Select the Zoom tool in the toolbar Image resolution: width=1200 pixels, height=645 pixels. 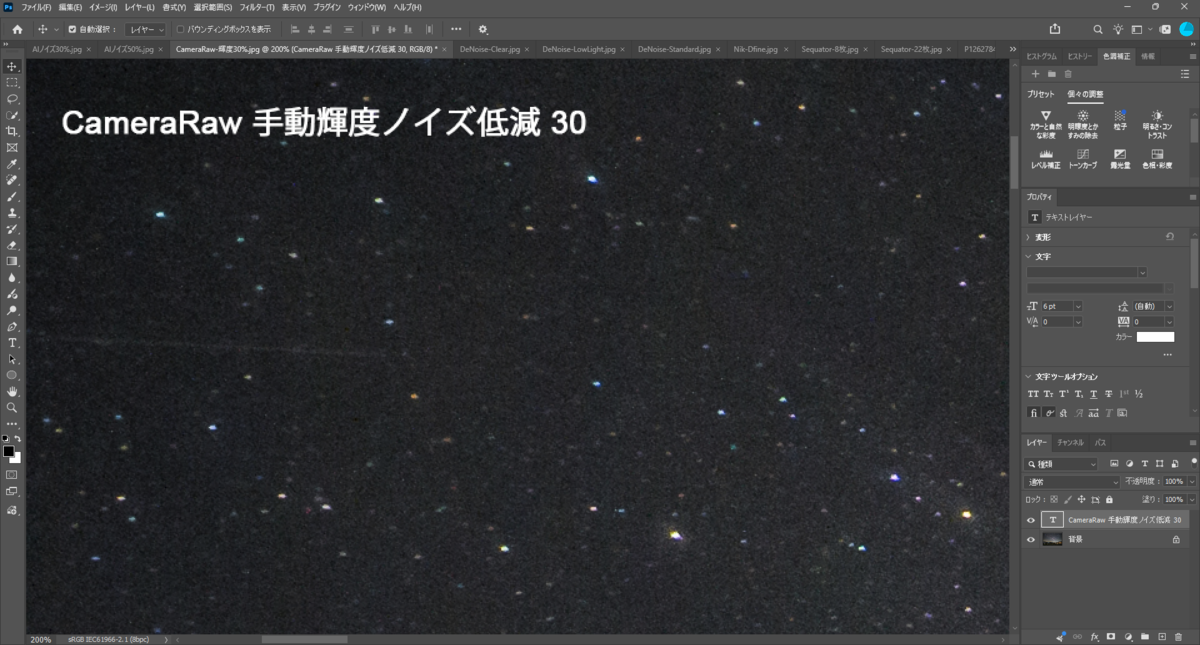12,407
